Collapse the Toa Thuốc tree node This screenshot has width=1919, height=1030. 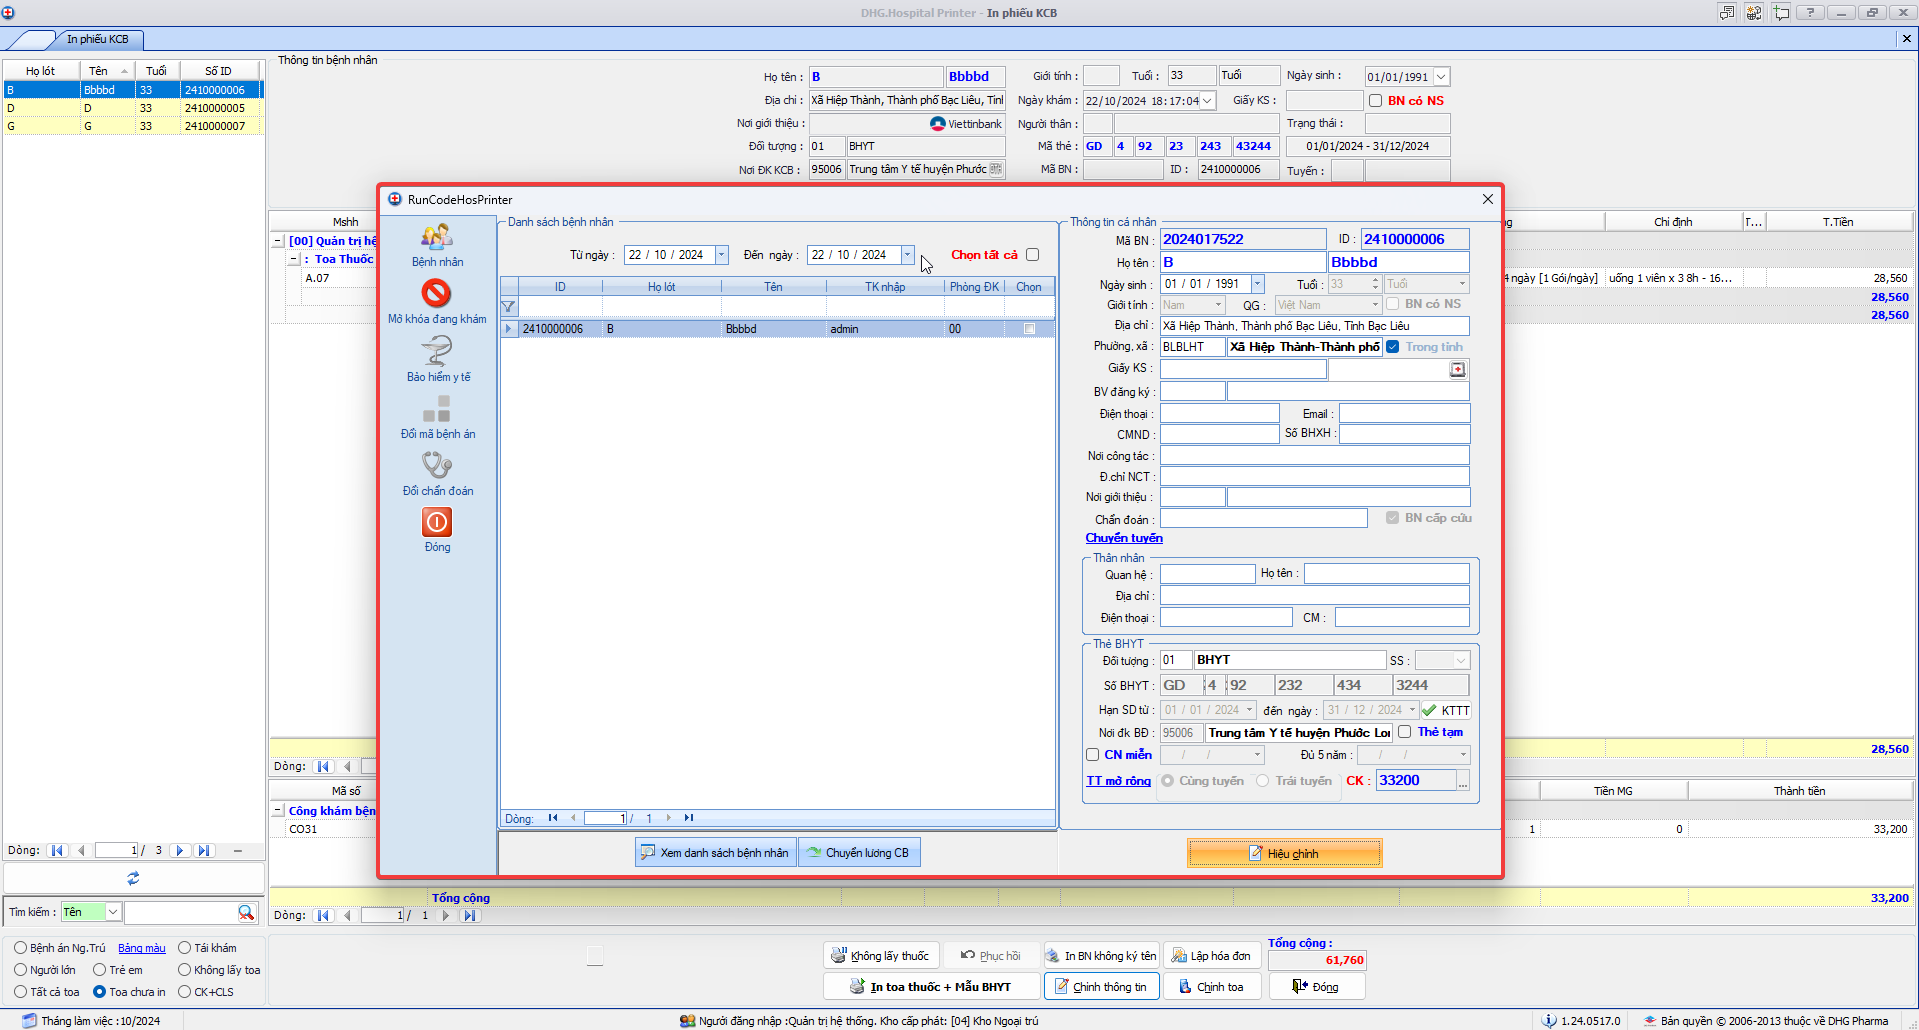pyautogui.click(x=293, y=259)
